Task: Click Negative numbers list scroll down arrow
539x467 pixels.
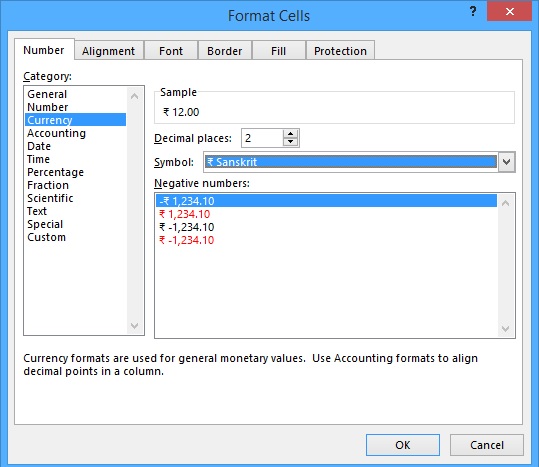Action: pyautogui.click(x=505, y=329)
